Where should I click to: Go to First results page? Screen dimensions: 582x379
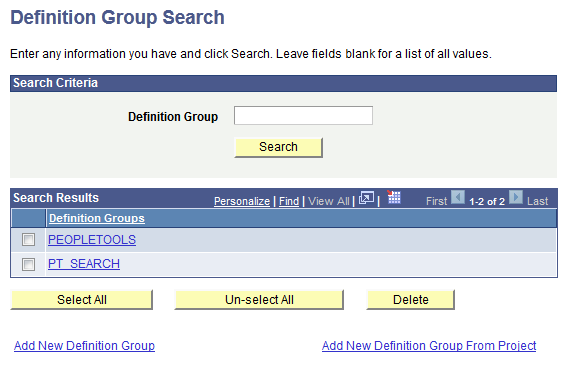point(436,201)
